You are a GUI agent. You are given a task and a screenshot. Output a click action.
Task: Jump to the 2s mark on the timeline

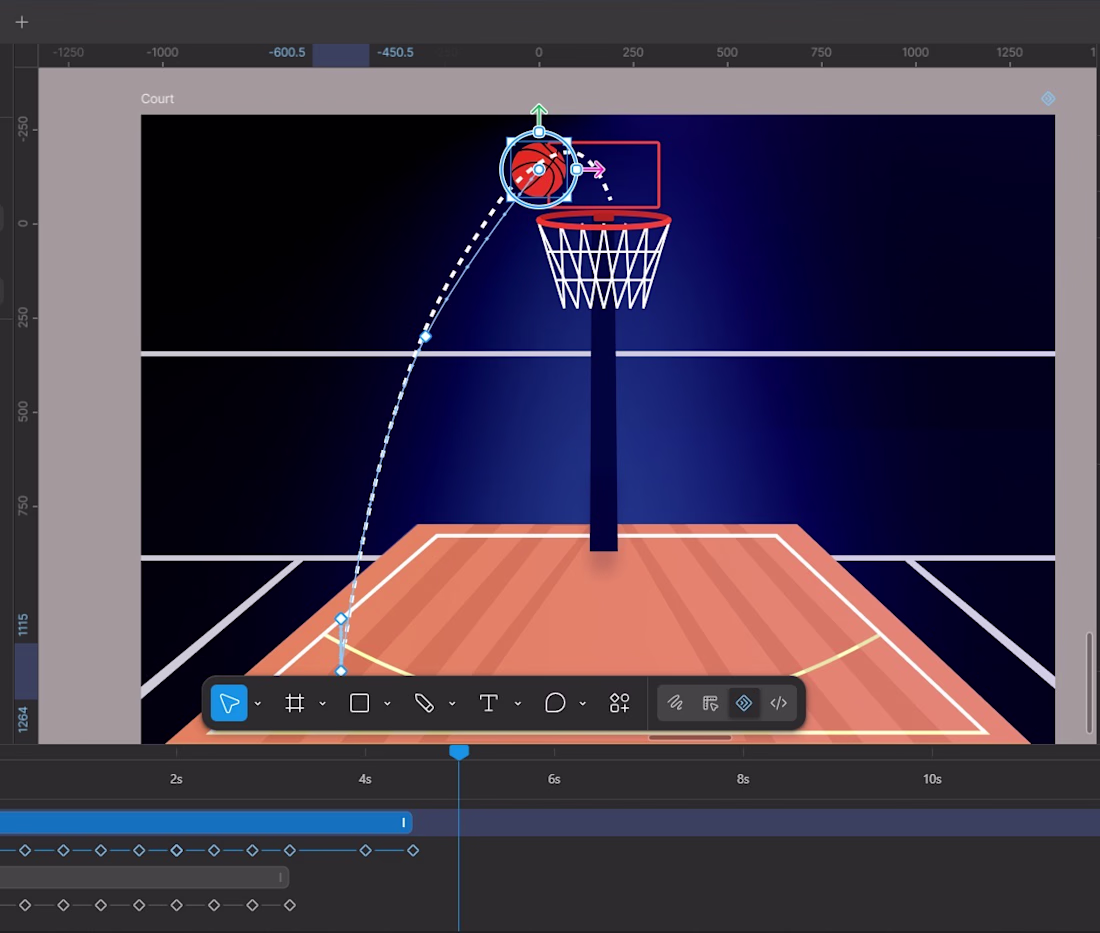click(x=176, y=779)
